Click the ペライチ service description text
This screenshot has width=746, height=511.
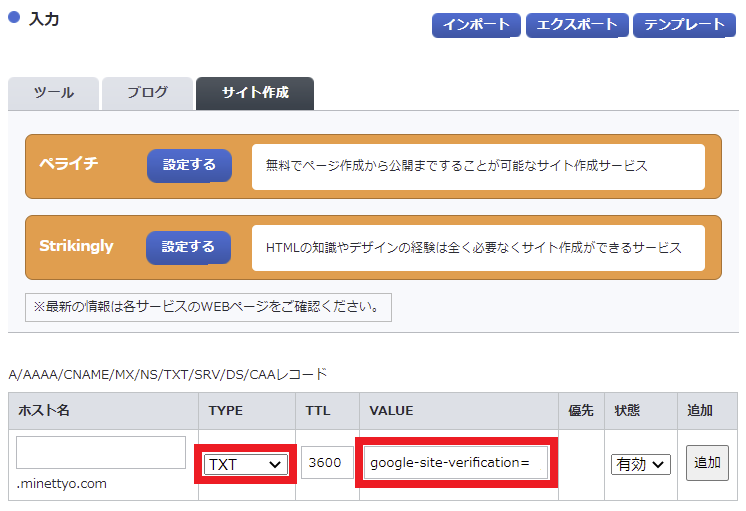tap(457, 166)
